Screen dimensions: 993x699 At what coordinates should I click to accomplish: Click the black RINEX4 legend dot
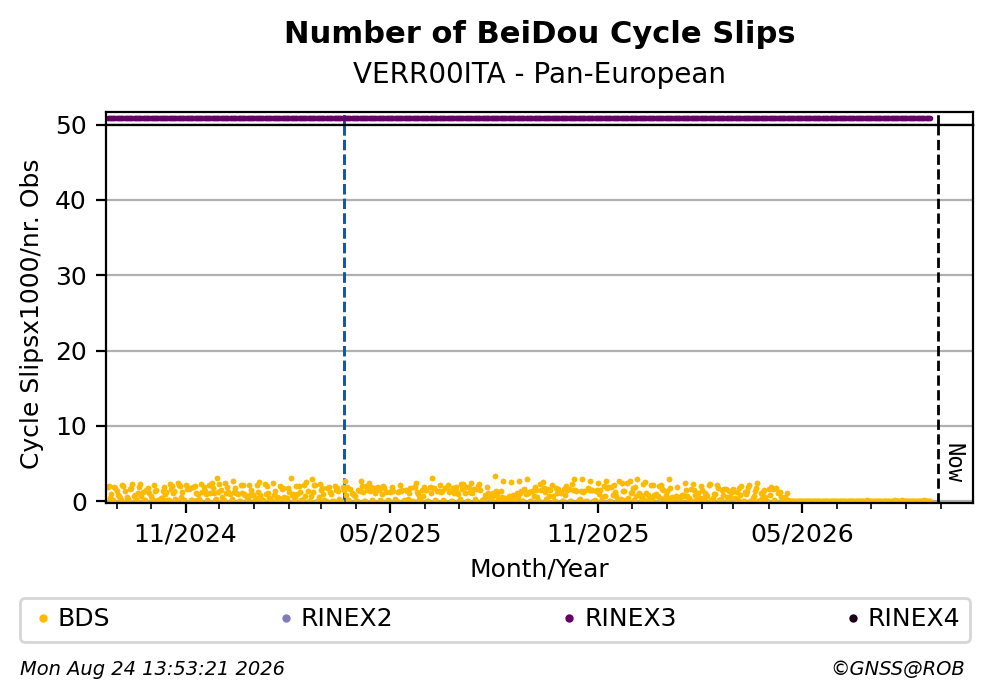pyautogui.click(x=853, y=619)
